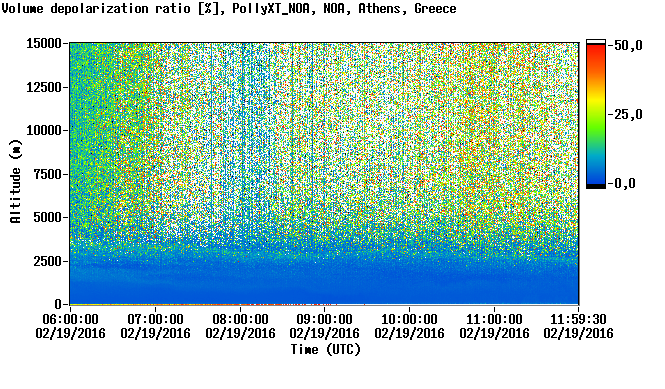Select the 07:00:00 time axis label
Viewport: 665px width, 389px height.
[155, 319]
